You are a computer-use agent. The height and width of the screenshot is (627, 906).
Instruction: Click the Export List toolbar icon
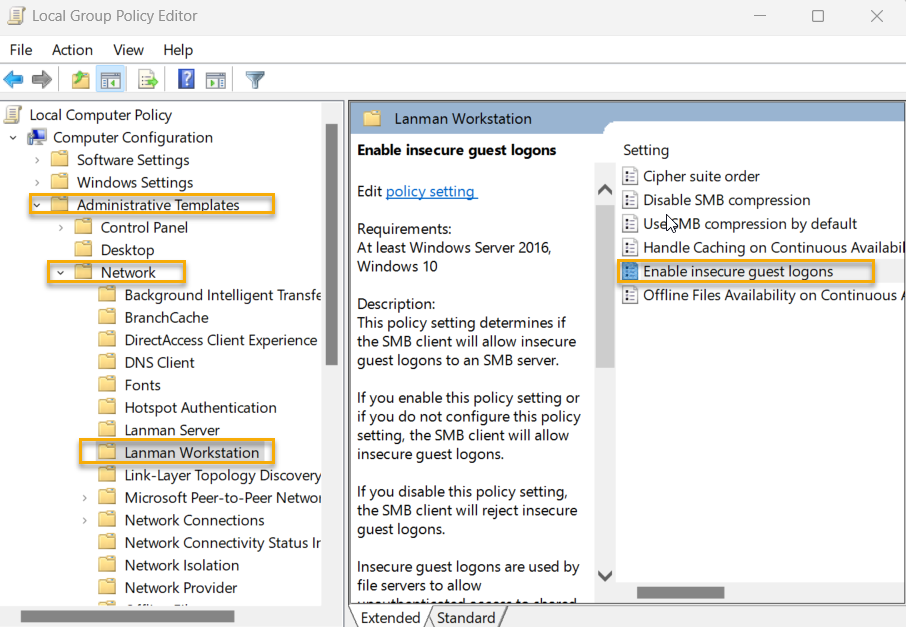click(x=148, y=80)
